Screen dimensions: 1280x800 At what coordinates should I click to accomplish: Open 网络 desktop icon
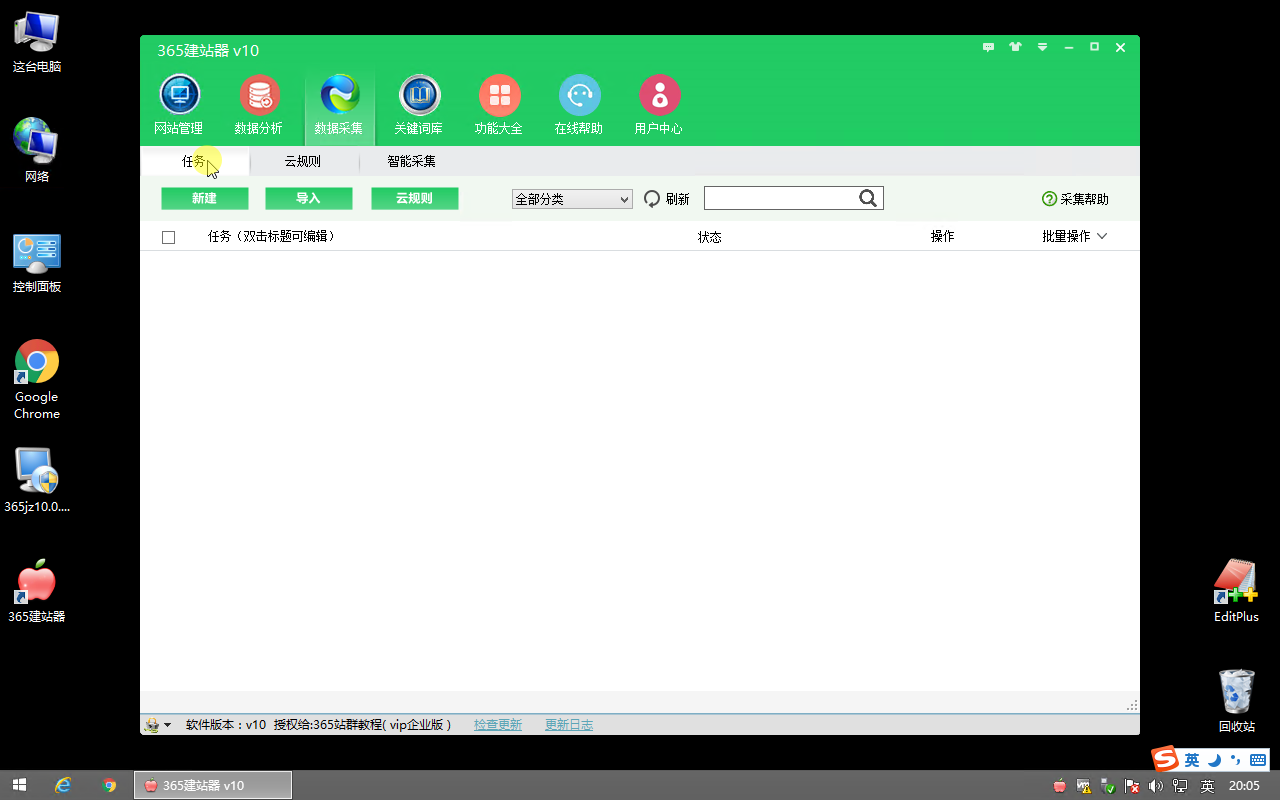36,140
